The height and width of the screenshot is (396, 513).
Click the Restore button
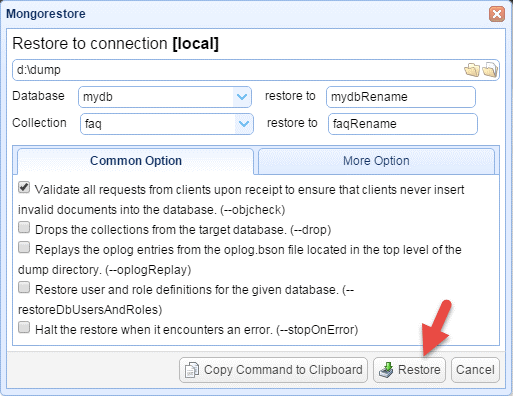(x=409, y=370)
